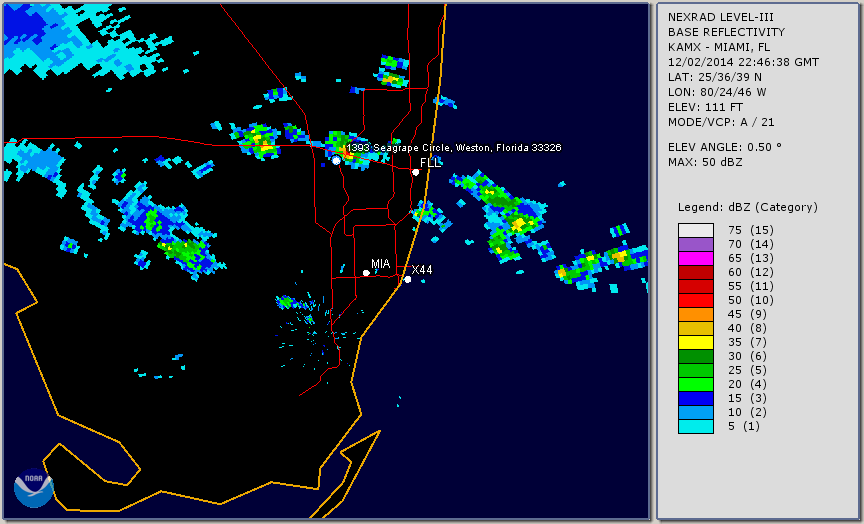Viewport: 864px width, 524px height.
Task: Click the Weston address marker circle
Action: (x=336, y=160)
